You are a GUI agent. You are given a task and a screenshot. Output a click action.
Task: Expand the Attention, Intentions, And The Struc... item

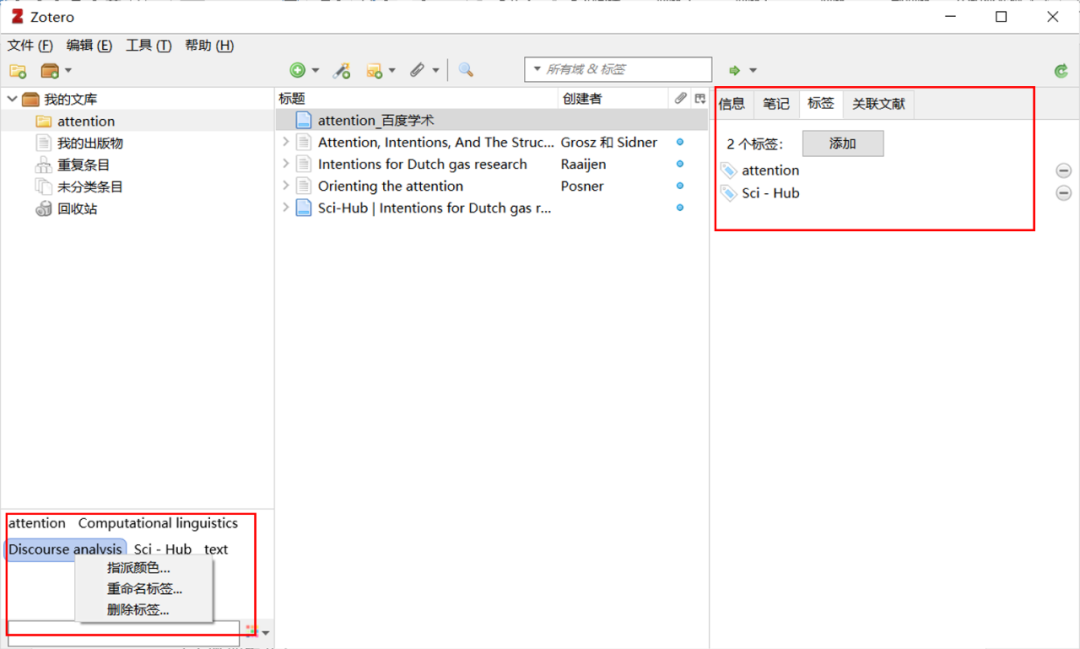[x=286, y=142]
